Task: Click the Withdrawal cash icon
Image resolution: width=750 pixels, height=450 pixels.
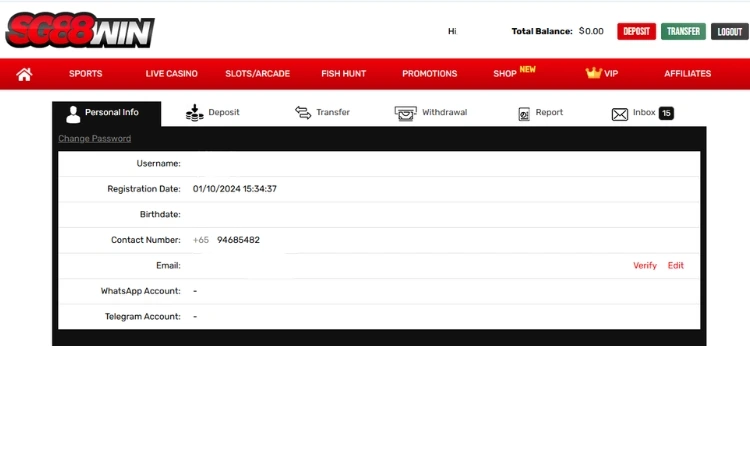Action: pyautogui.click(x=405, y=113)
